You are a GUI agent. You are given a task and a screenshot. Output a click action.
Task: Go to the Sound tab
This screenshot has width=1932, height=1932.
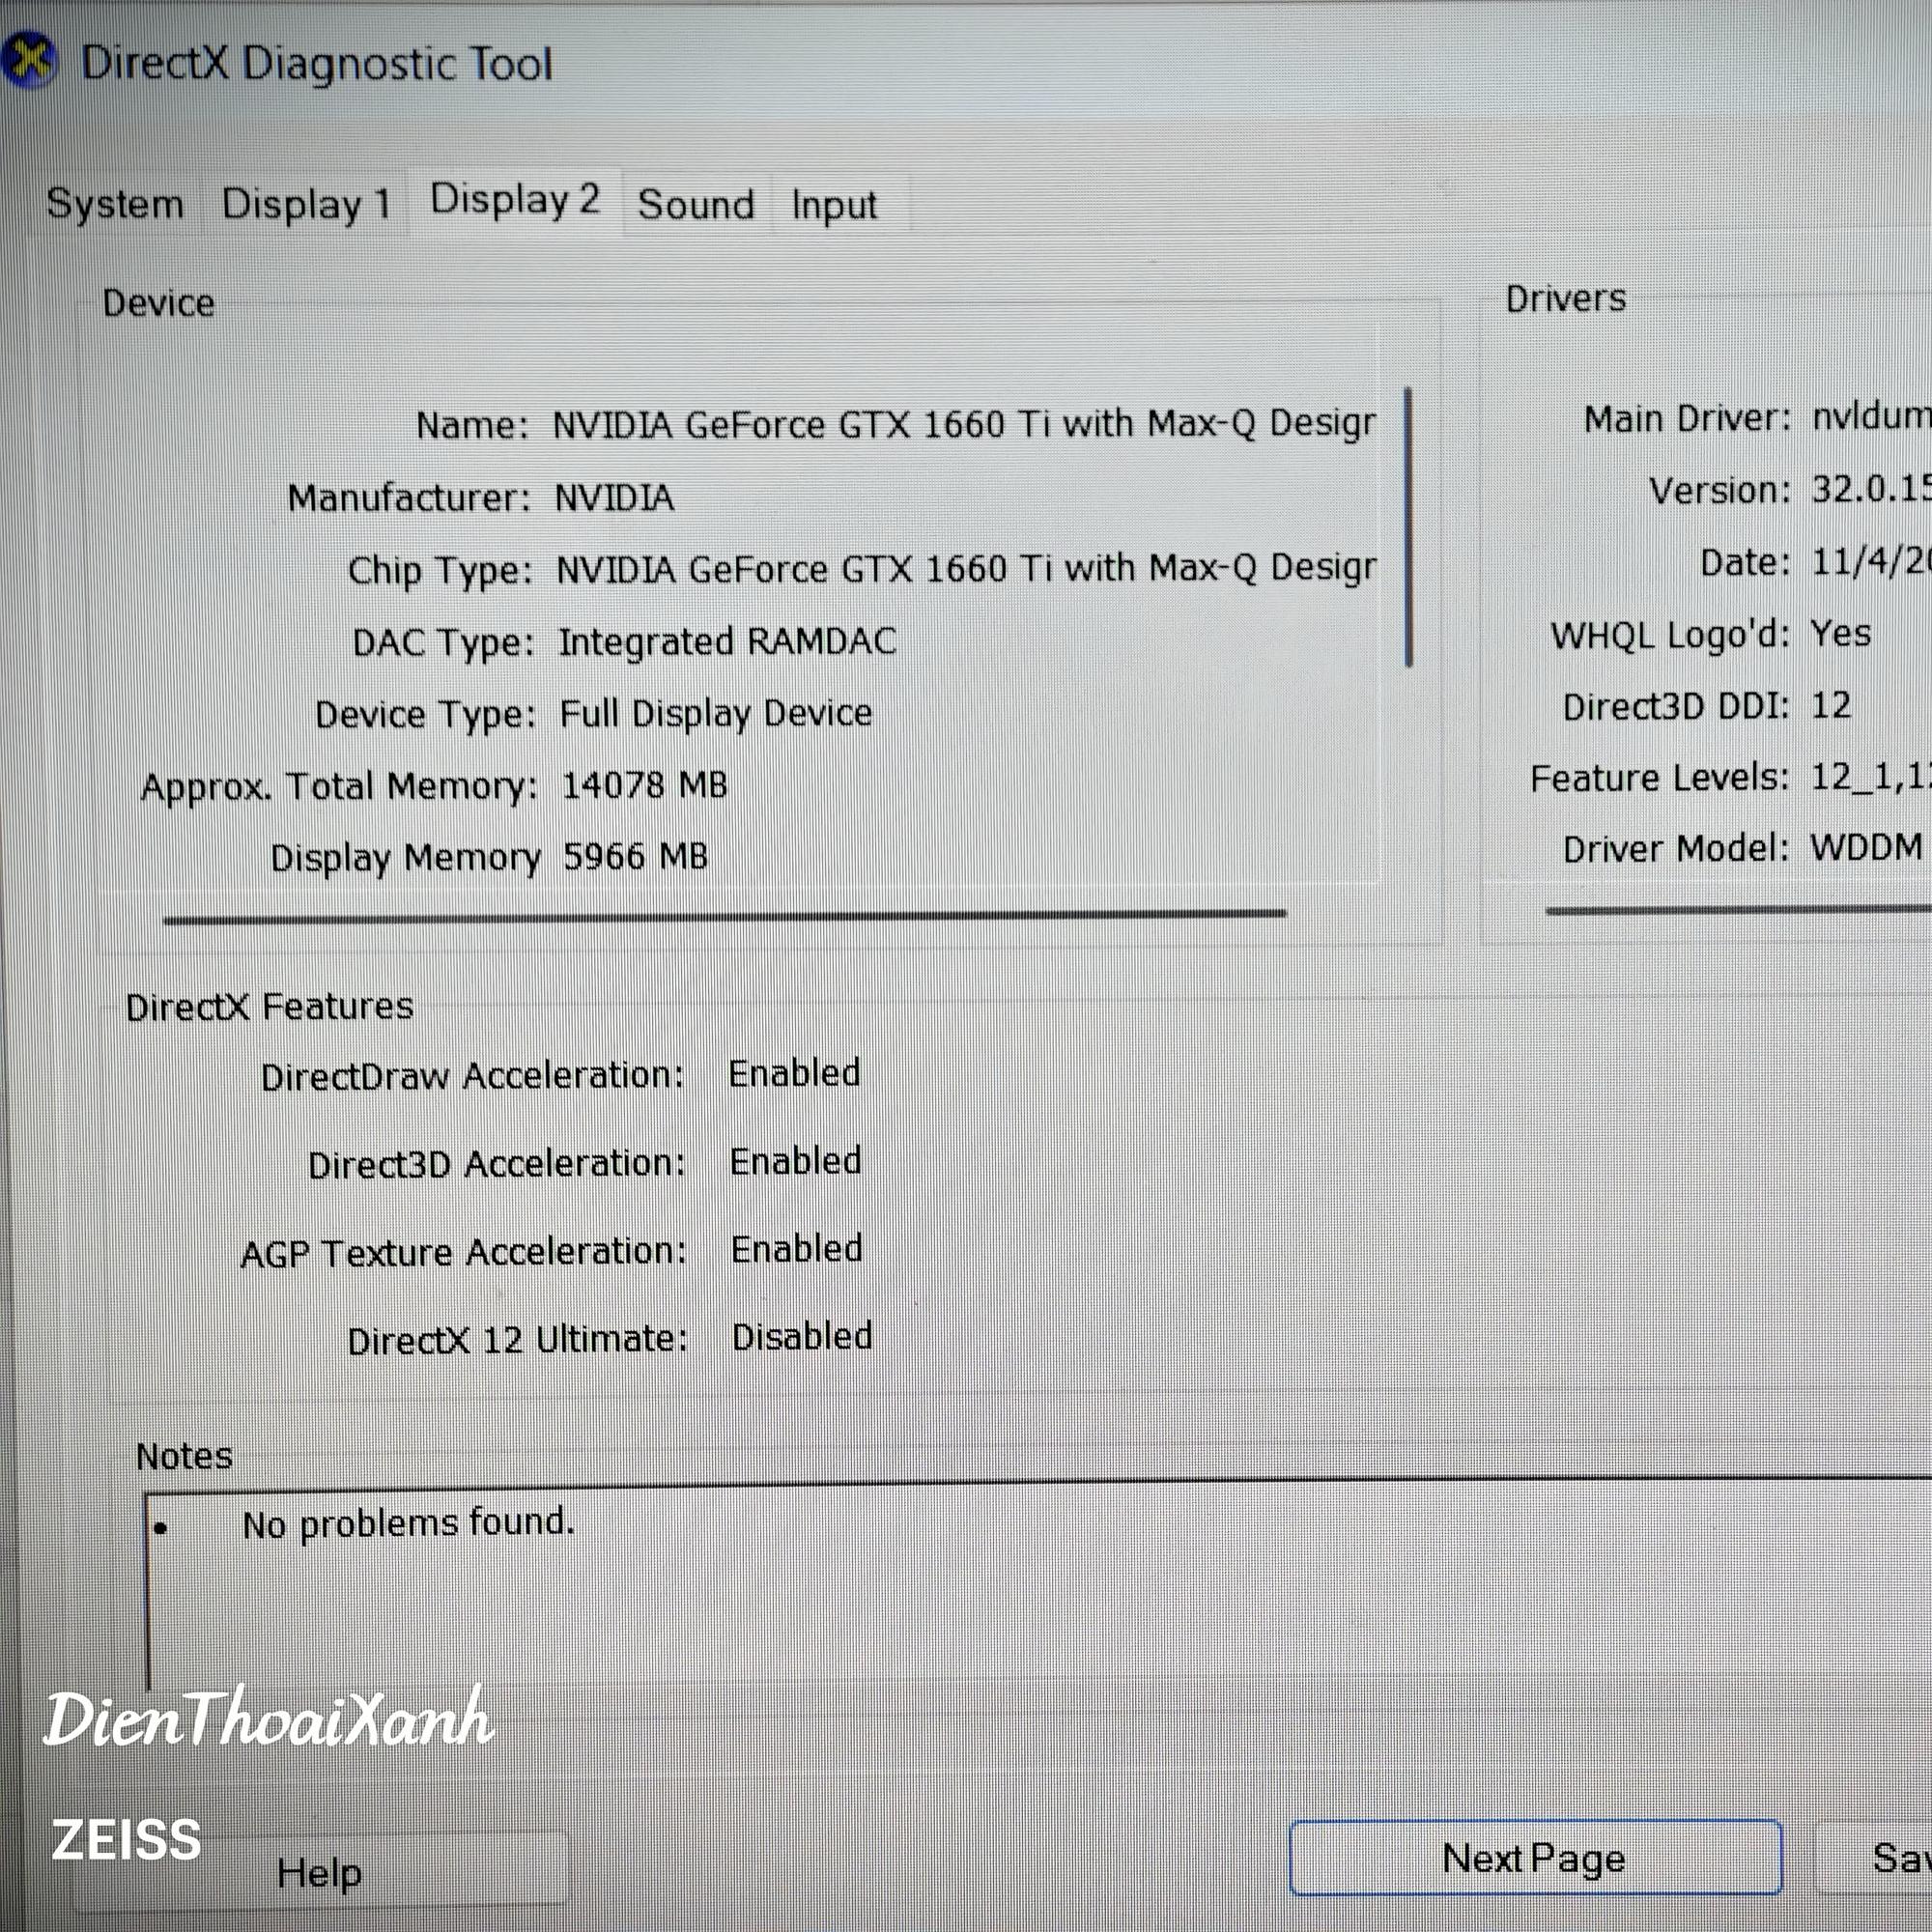[x=696, y=205]
